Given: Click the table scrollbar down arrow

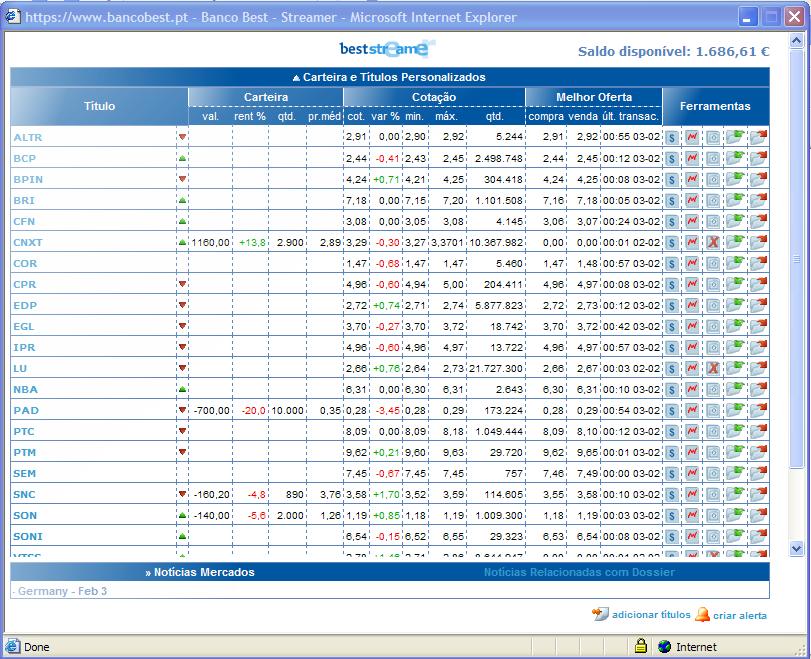Looking at the screenshot, I should [796, 548].
